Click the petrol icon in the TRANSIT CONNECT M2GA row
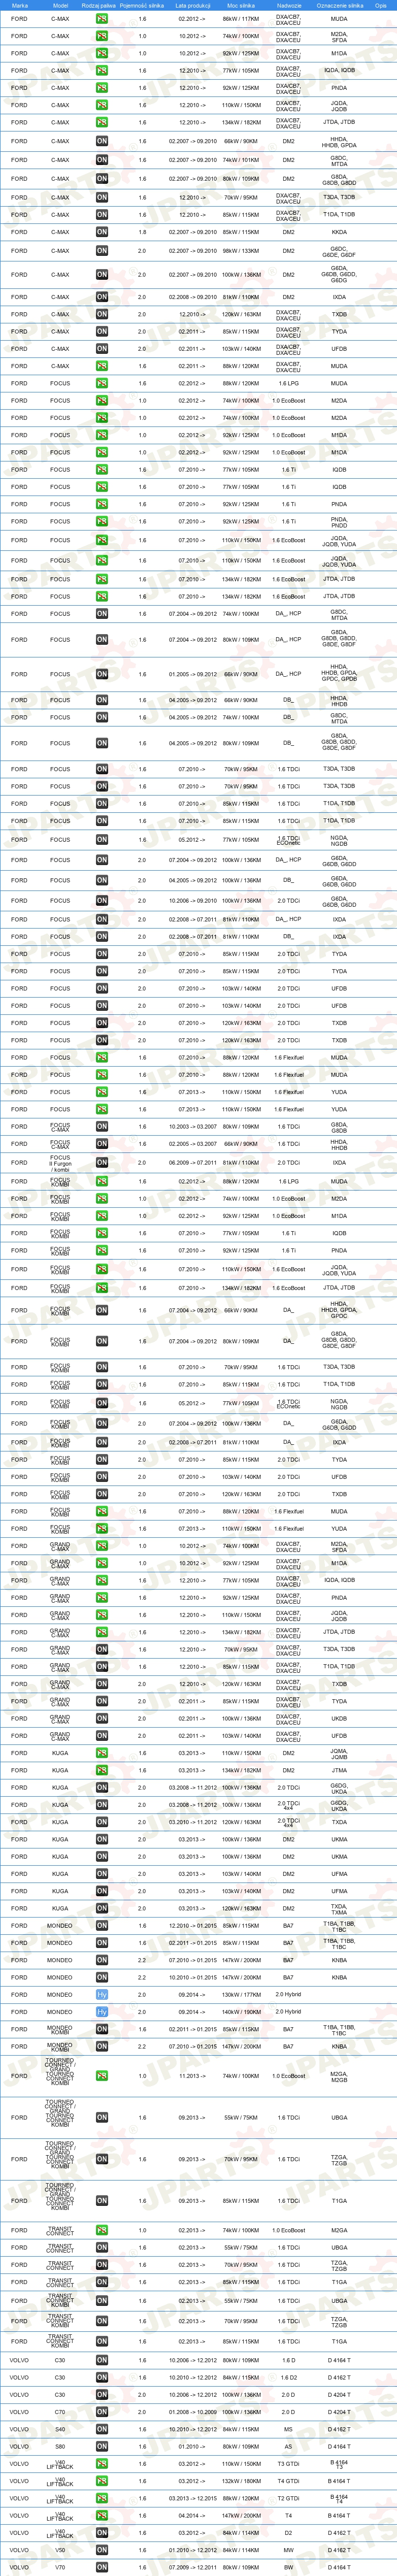This screenshot has width=397, height=2576. click(x=102, y=2230)
